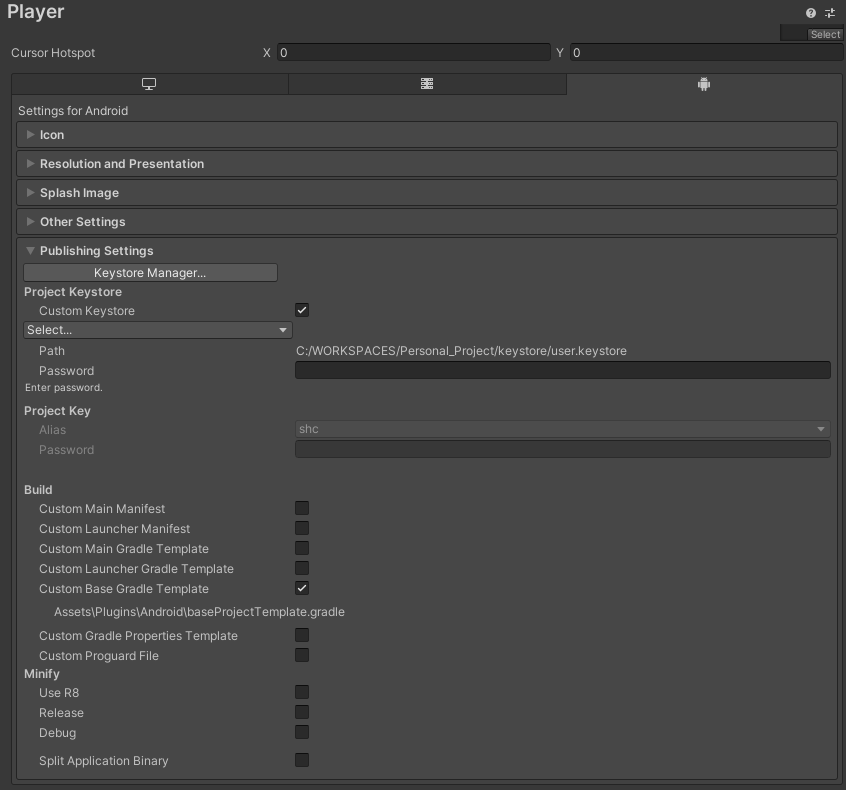846x790 pixels.
Task: Open the Project Key Alias dropdown
Action: pyautogui.click(x=563, y=429)
